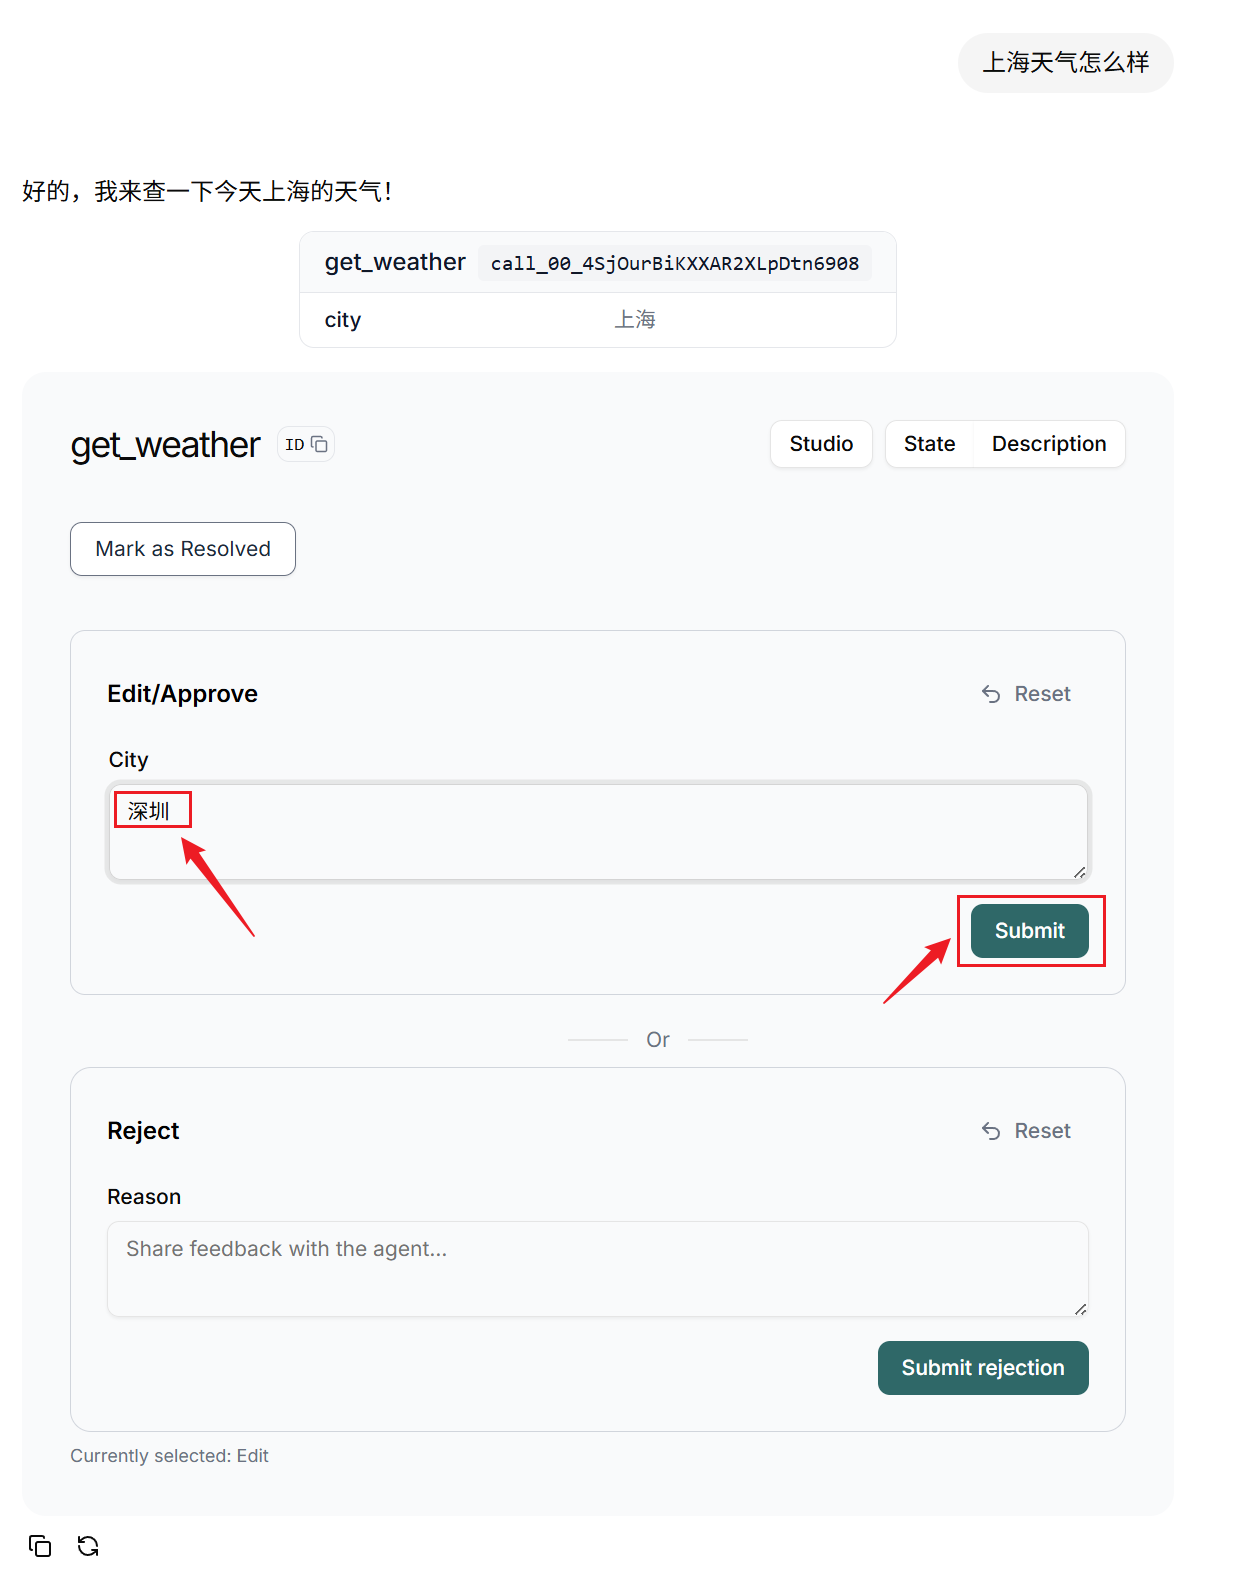Click the copy message icon at bottom
This screenshot has width=1240, height=1575.
40,1546
